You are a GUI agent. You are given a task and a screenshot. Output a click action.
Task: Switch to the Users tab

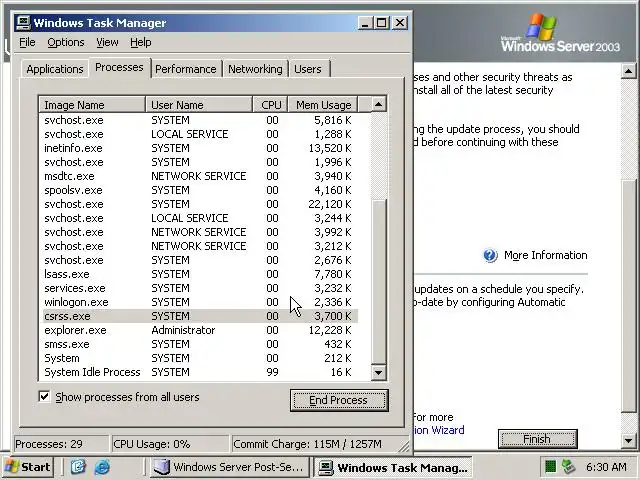pos(308,69)
